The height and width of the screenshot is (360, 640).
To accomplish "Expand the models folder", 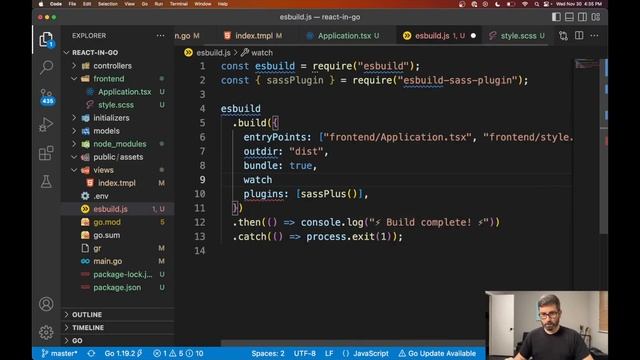I will pos(106,131).
